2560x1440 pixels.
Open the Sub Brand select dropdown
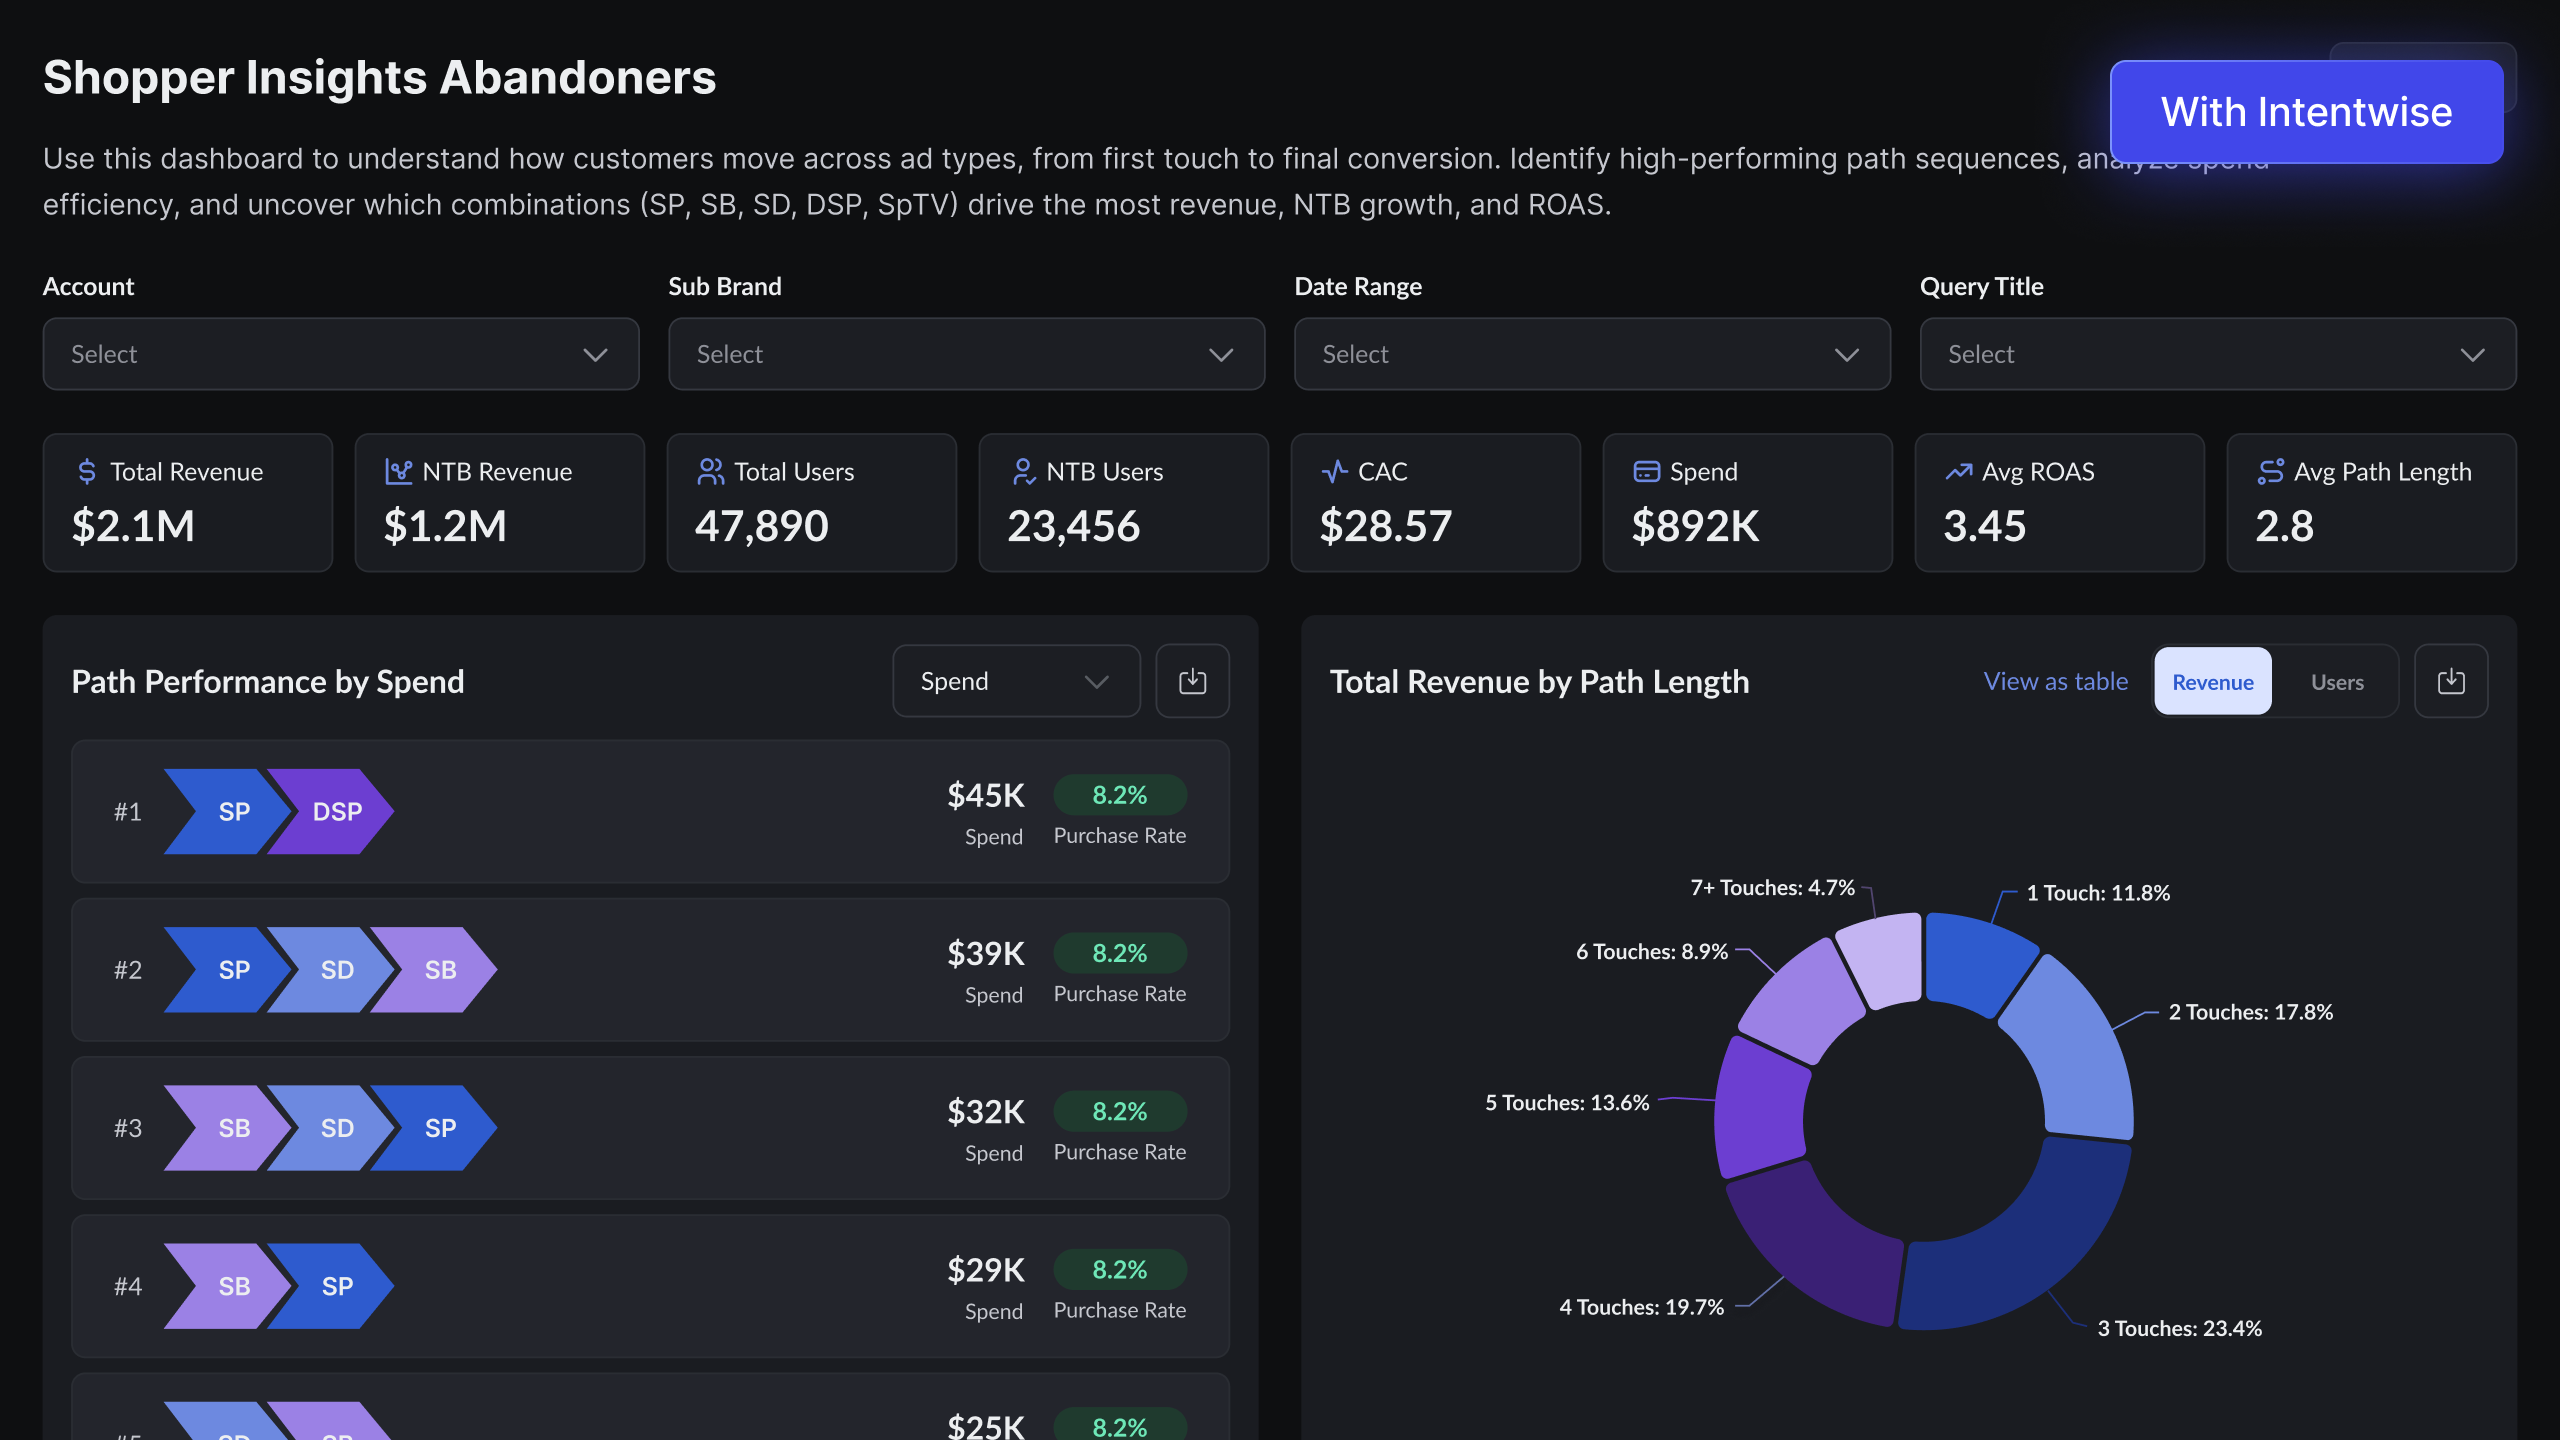click(967, 354)
